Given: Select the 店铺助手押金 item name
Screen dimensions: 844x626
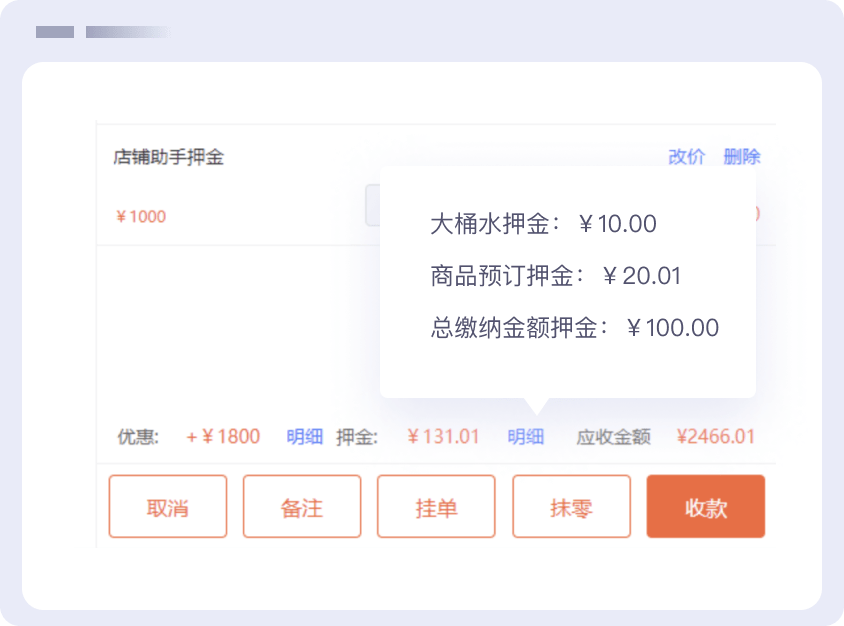Looking at the screenshot, I should pos(168,157).
